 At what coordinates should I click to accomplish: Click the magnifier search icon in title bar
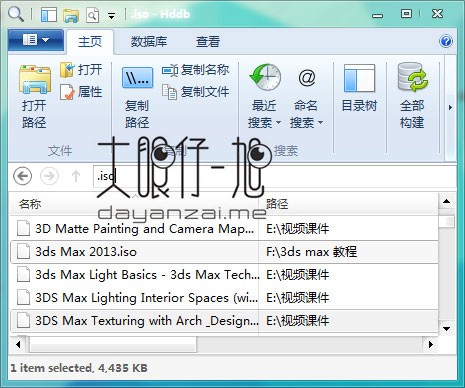(x=15, y=14)
